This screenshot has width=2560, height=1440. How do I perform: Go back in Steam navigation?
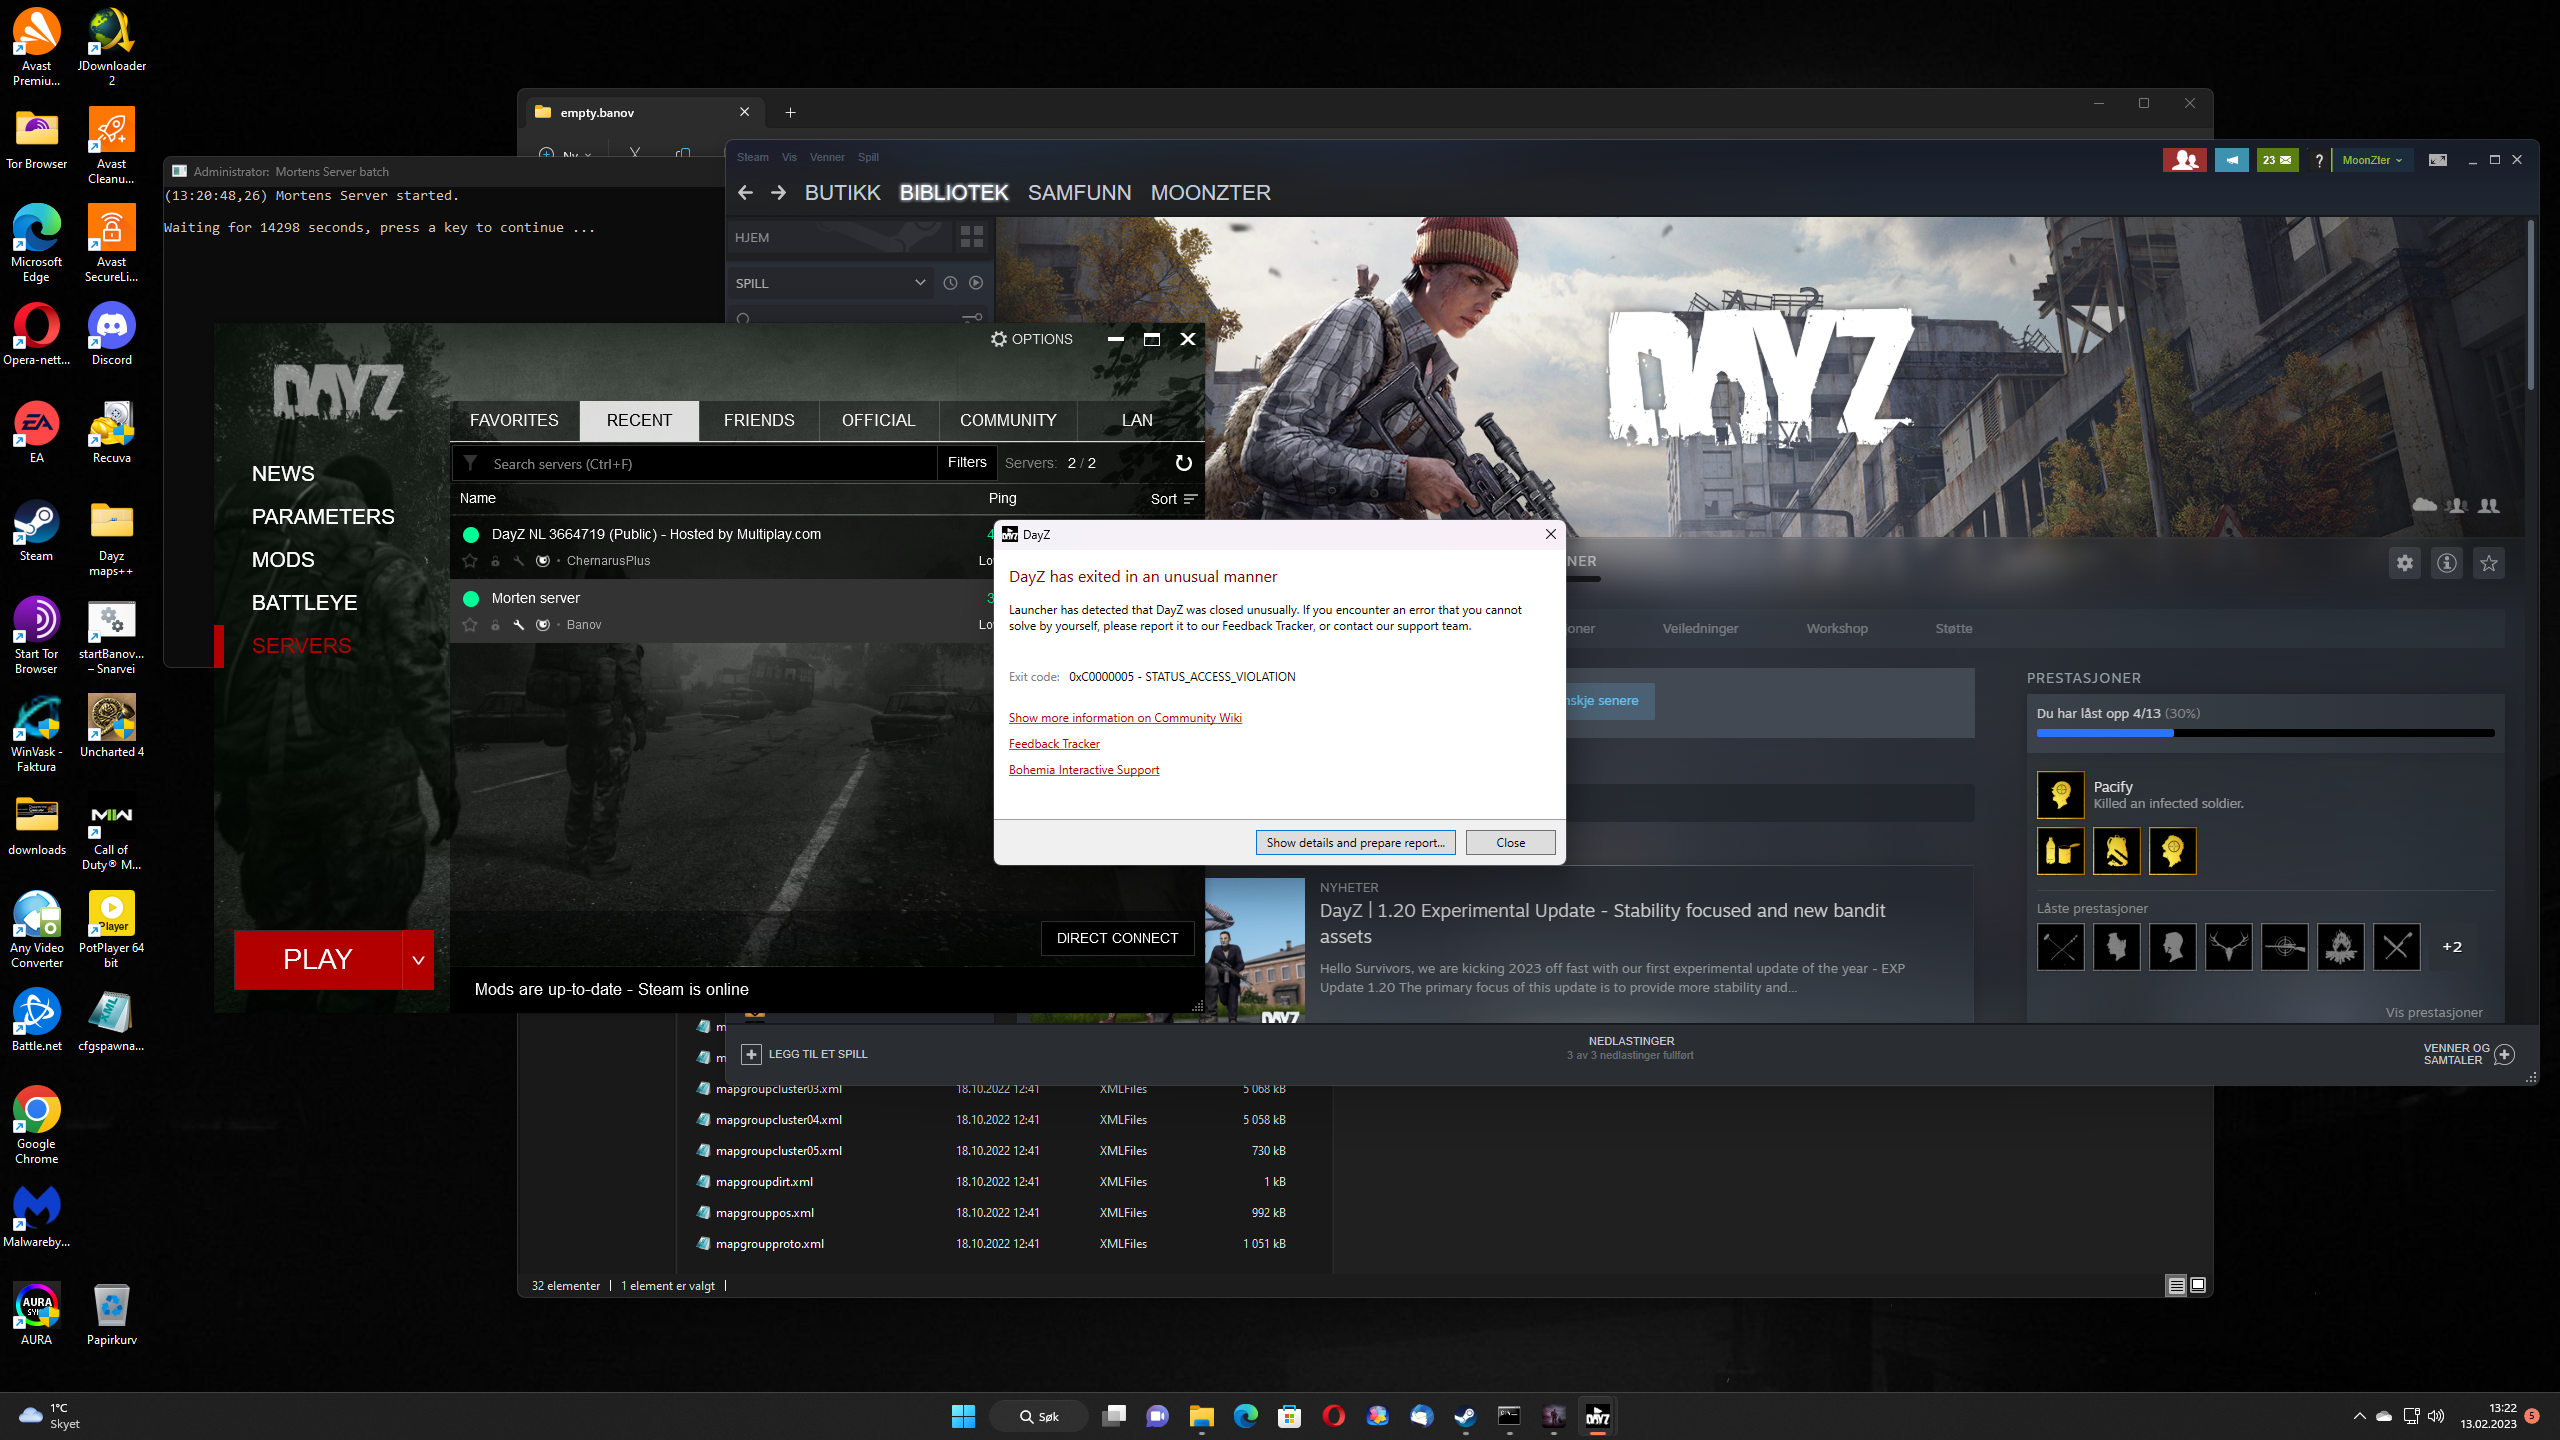(x=745, y=192)
